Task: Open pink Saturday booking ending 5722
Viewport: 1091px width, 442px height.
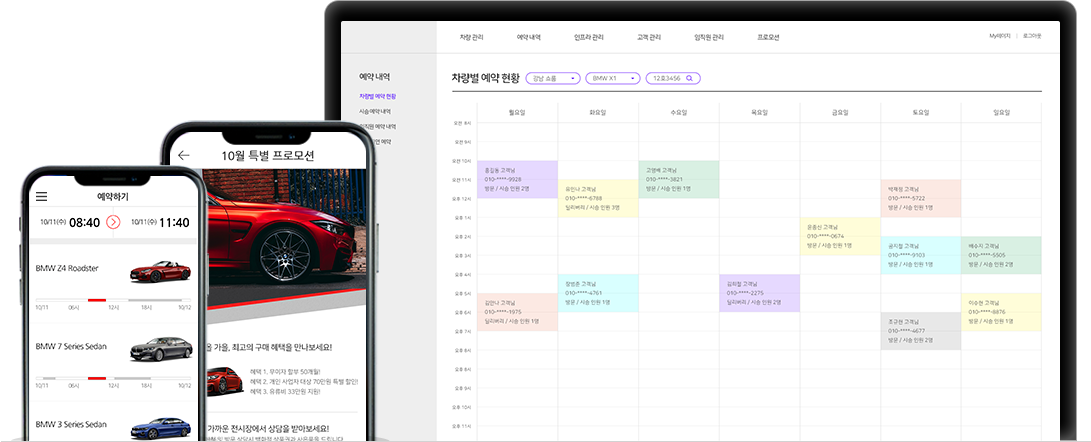Action: coord(921,198)
